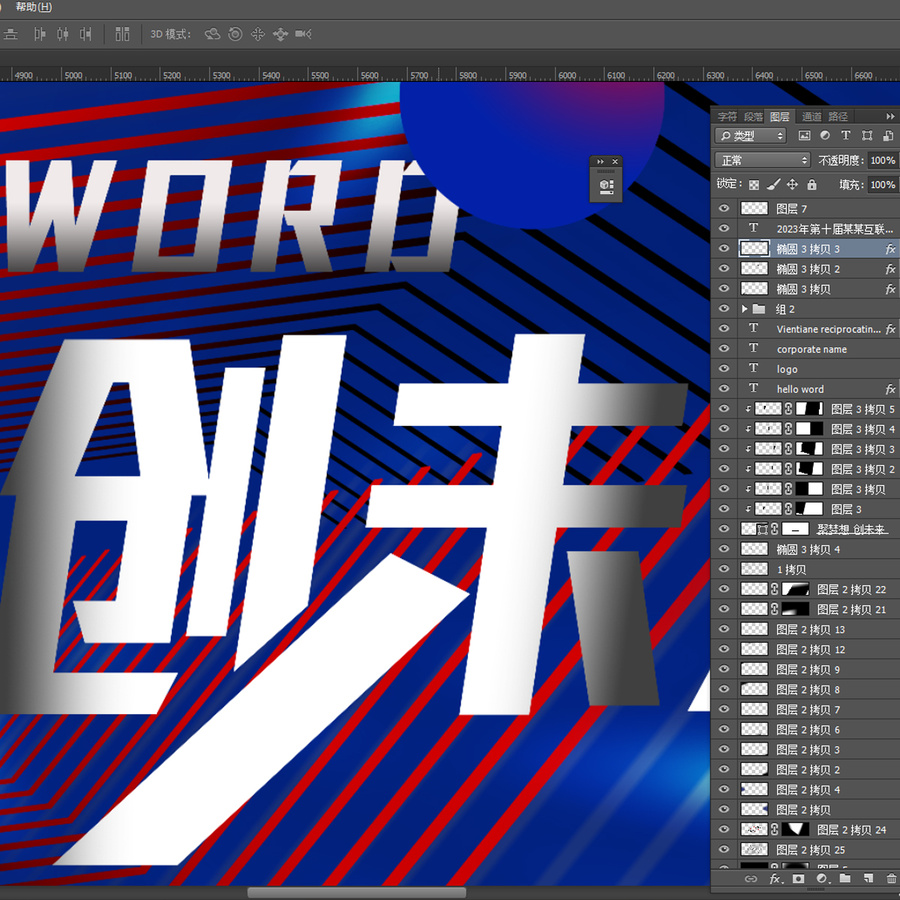The image size is (900, 900).
Task: Click the 不透明度 100% field
Action: (882, 160)
